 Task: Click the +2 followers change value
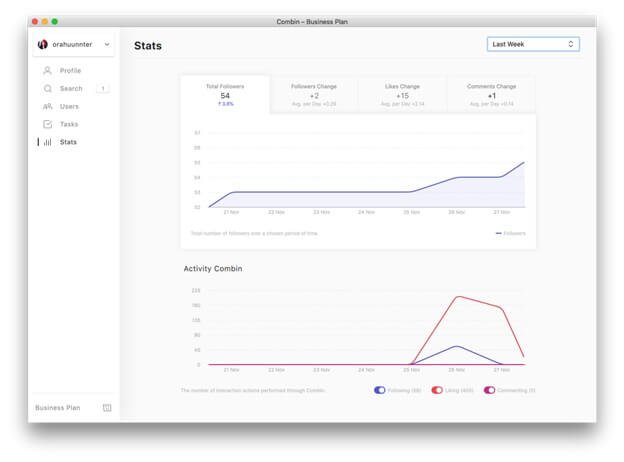[x=314, y=96]
